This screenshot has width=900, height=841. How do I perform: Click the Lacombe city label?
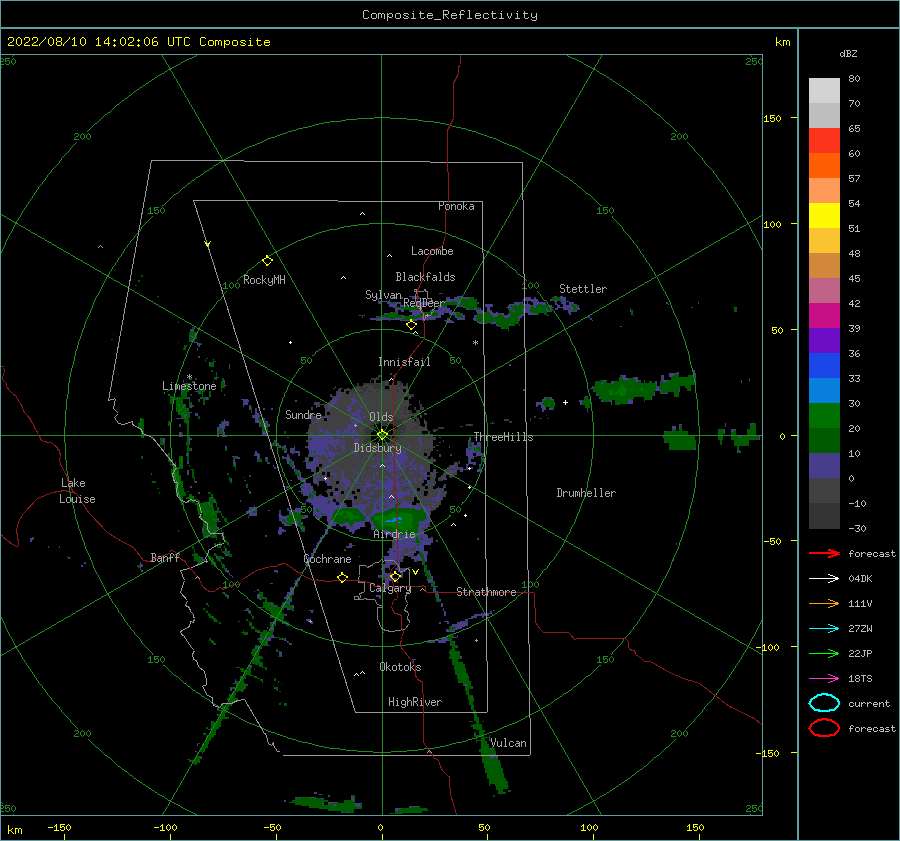tap(432, 251)
